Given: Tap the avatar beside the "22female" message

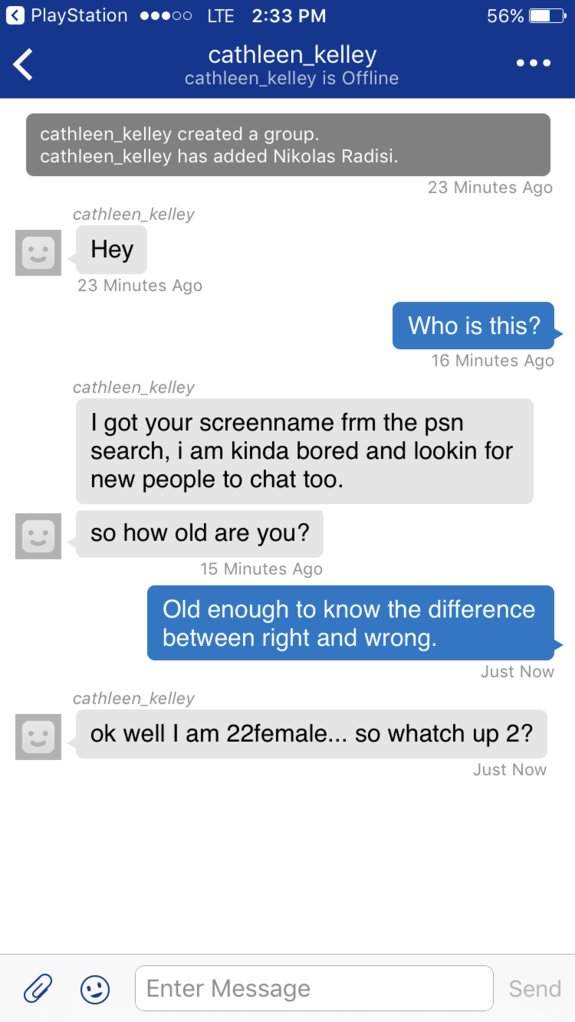Looking at the screenshot, I should 38,737.
